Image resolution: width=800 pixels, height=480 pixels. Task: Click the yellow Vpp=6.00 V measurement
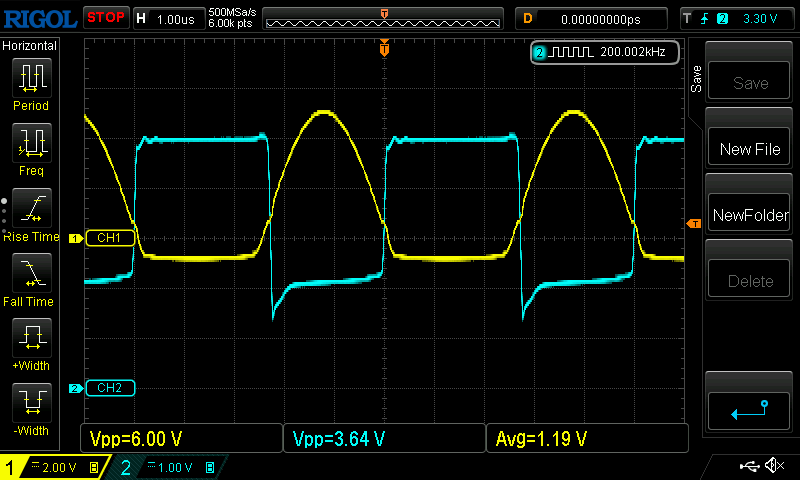(x=181, y=438)
